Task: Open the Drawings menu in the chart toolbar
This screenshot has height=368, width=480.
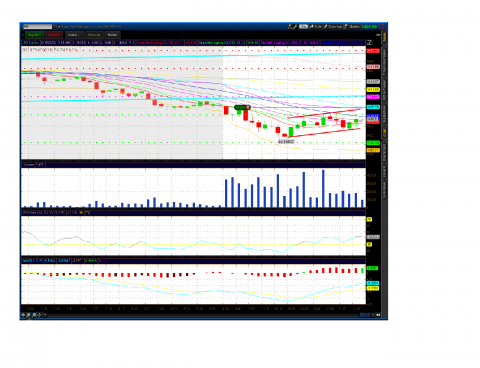Action: click(333, 26)
